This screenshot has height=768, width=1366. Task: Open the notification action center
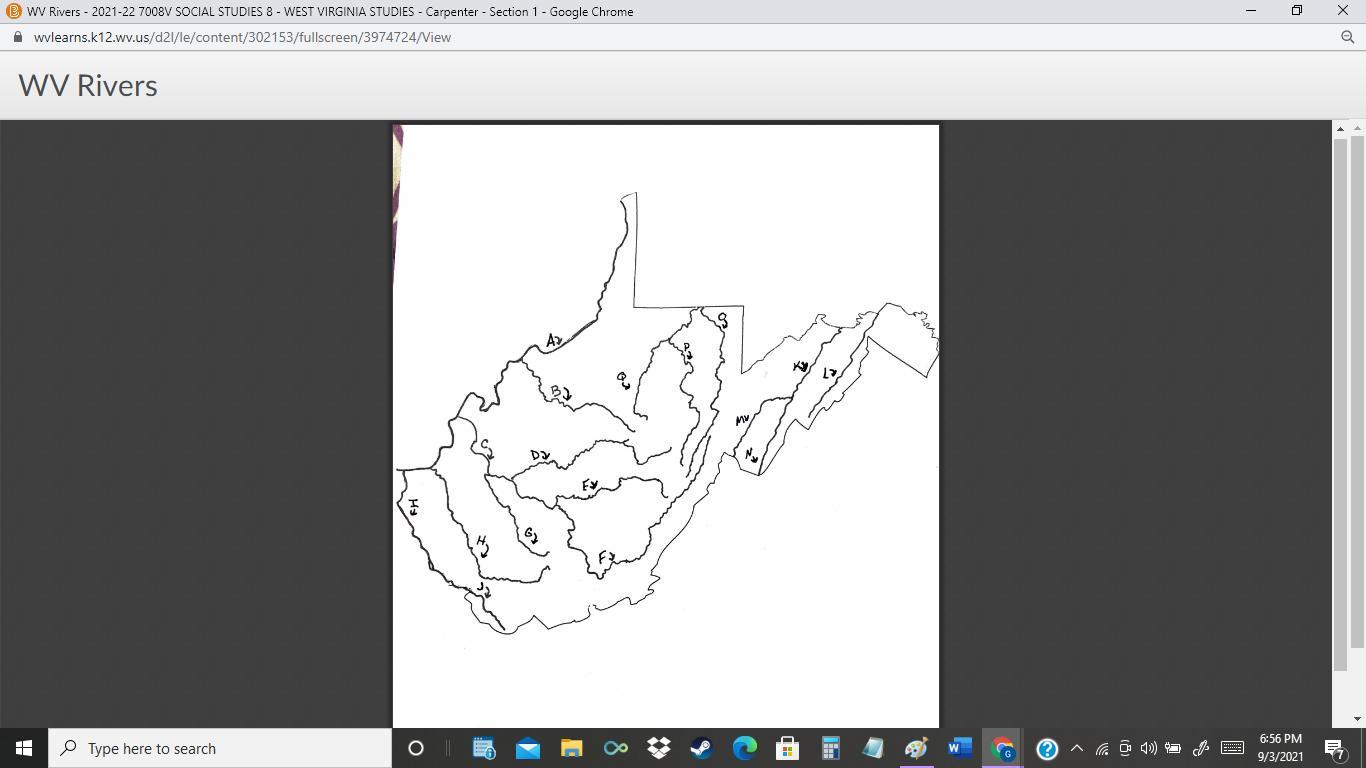[1334, 748]
